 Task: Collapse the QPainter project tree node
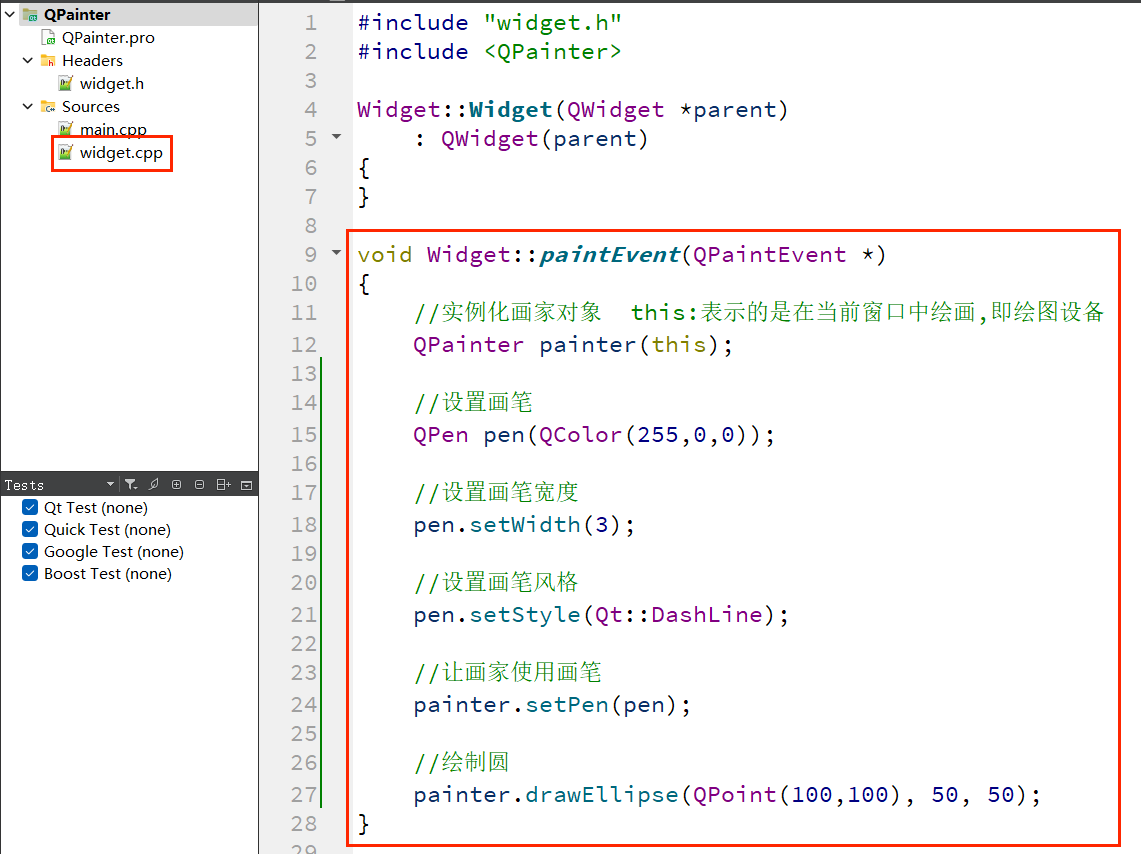click(10, 14)
